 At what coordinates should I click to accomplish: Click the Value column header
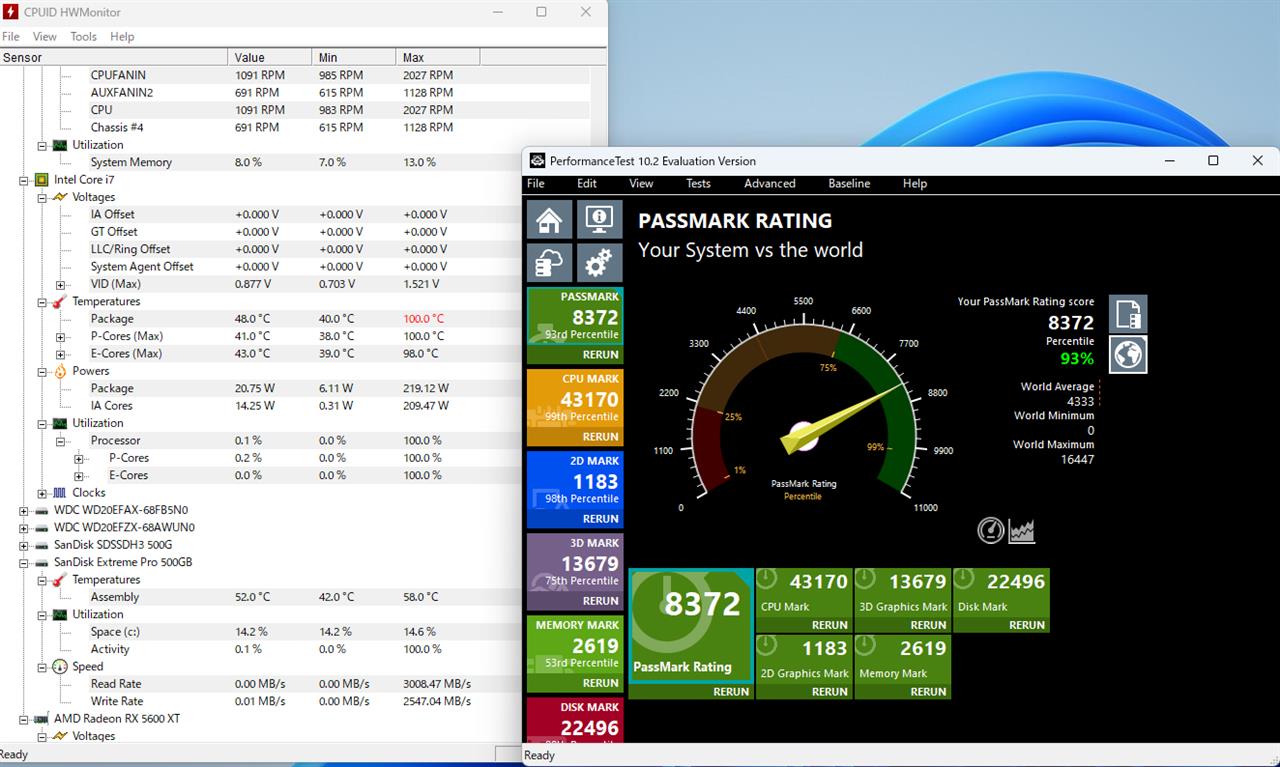[270, 57]
